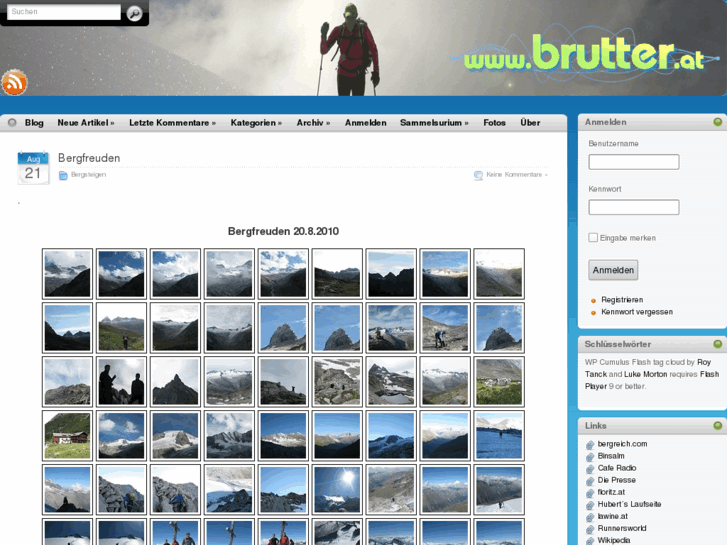
Task: Click the www.brutter.at site logo
Action: tap(583, 53)
